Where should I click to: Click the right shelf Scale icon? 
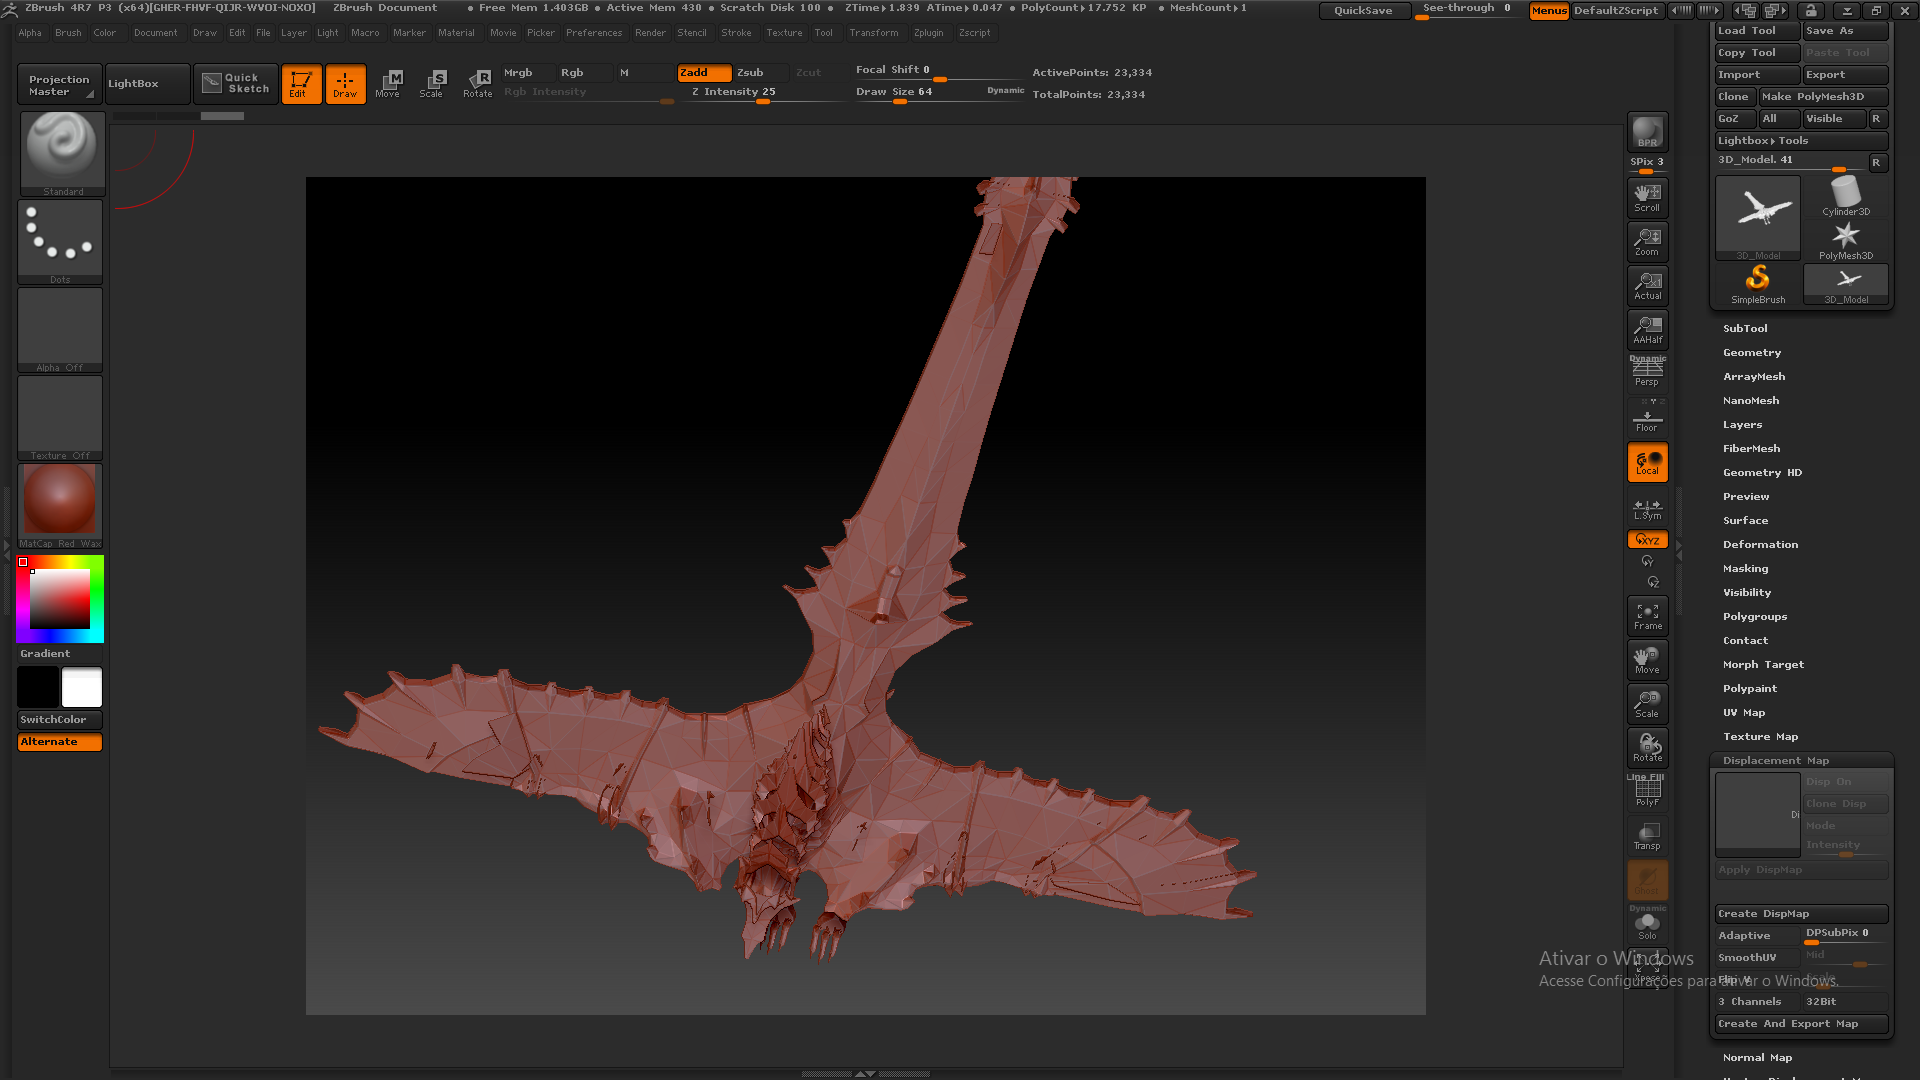[x=1647, y=704]
